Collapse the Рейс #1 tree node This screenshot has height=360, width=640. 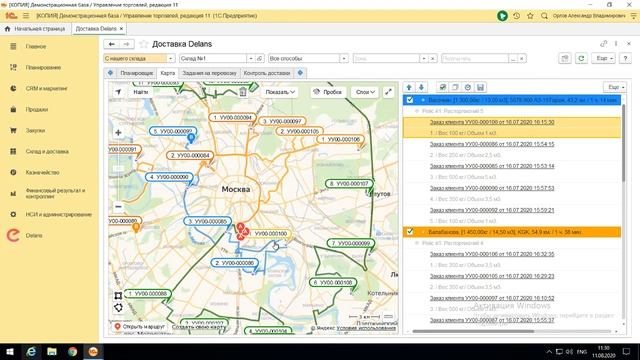click(417, 111)
